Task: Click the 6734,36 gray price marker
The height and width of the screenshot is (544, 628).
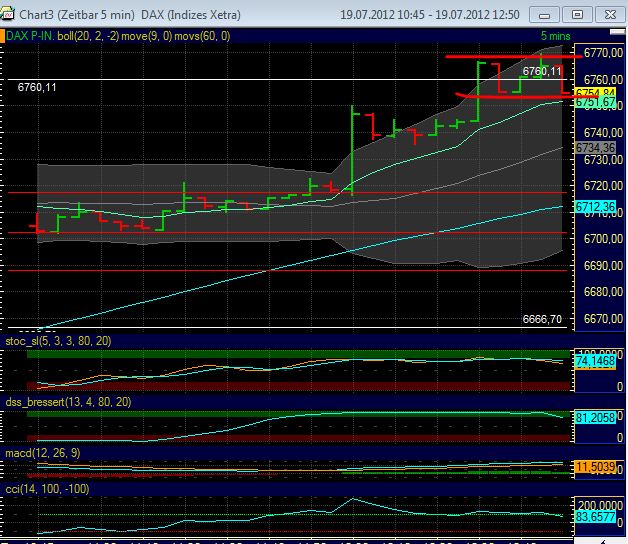Action: point(595,147)
